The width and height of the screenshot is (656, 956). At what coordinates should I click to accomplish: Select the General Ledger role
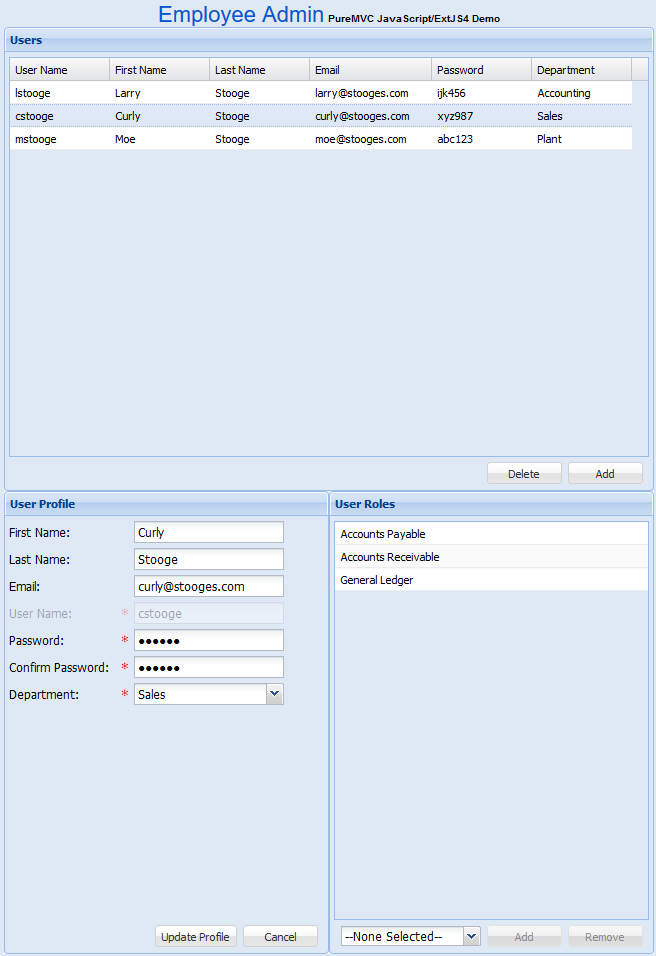click(x=491, y=580)
